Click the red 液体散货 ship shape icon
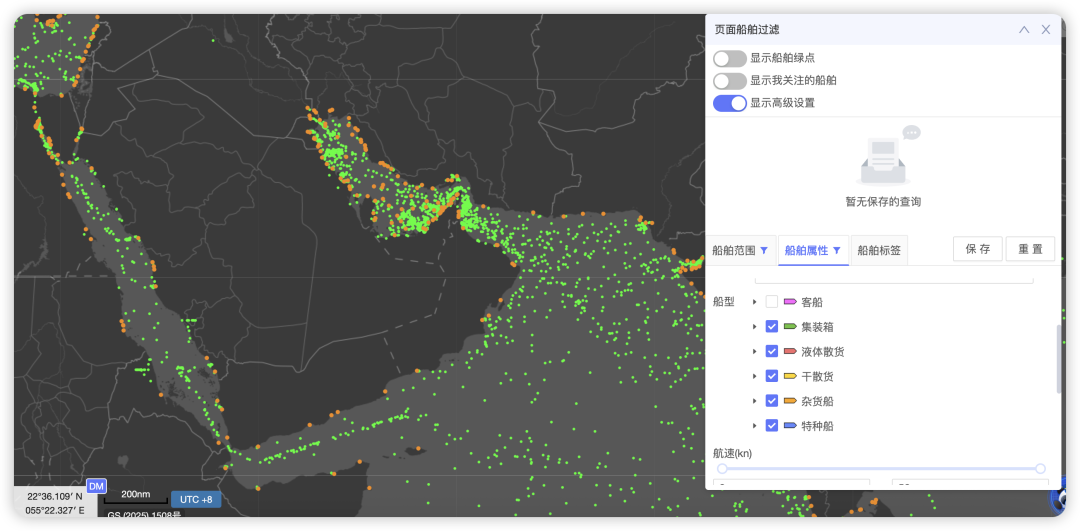Viewport: 1080px width, 531px height. coord(790,351)
